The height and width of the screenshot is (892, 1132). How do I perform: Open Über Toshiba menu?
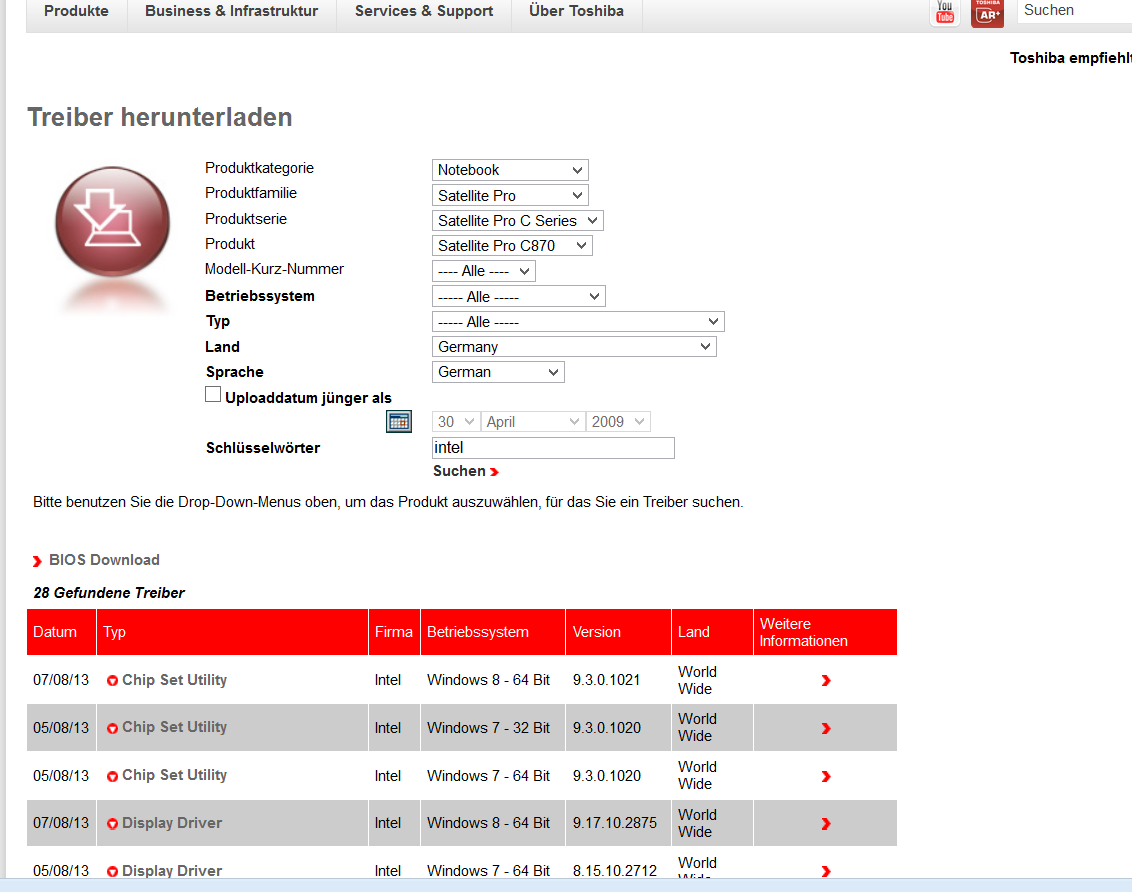point(576,11)
